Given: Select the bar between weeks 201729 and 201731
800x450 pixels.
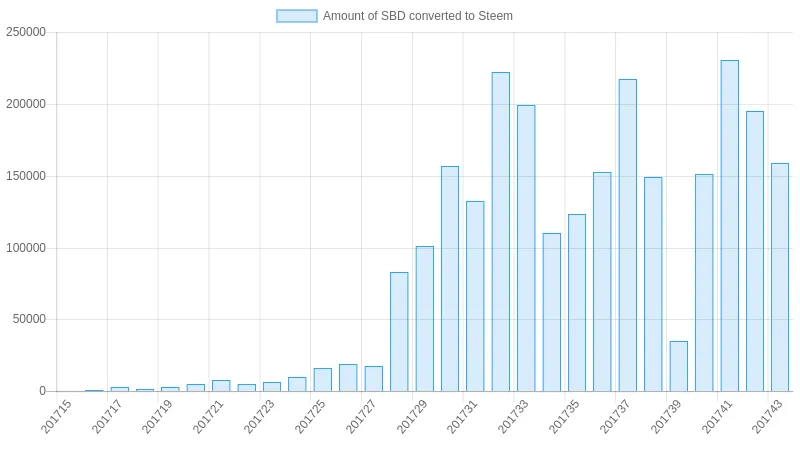Looking at the screenshot, I should click(x=449, y=279).
